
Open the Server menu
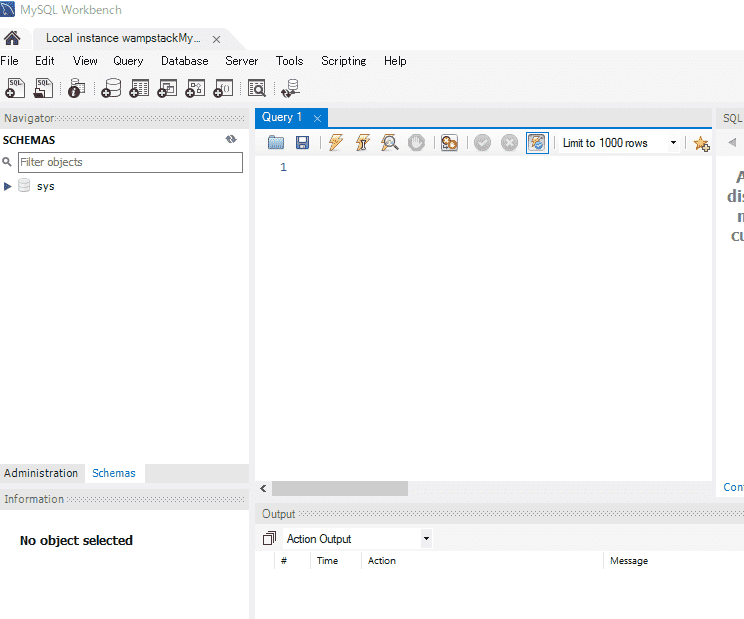[x=242, y=61]
